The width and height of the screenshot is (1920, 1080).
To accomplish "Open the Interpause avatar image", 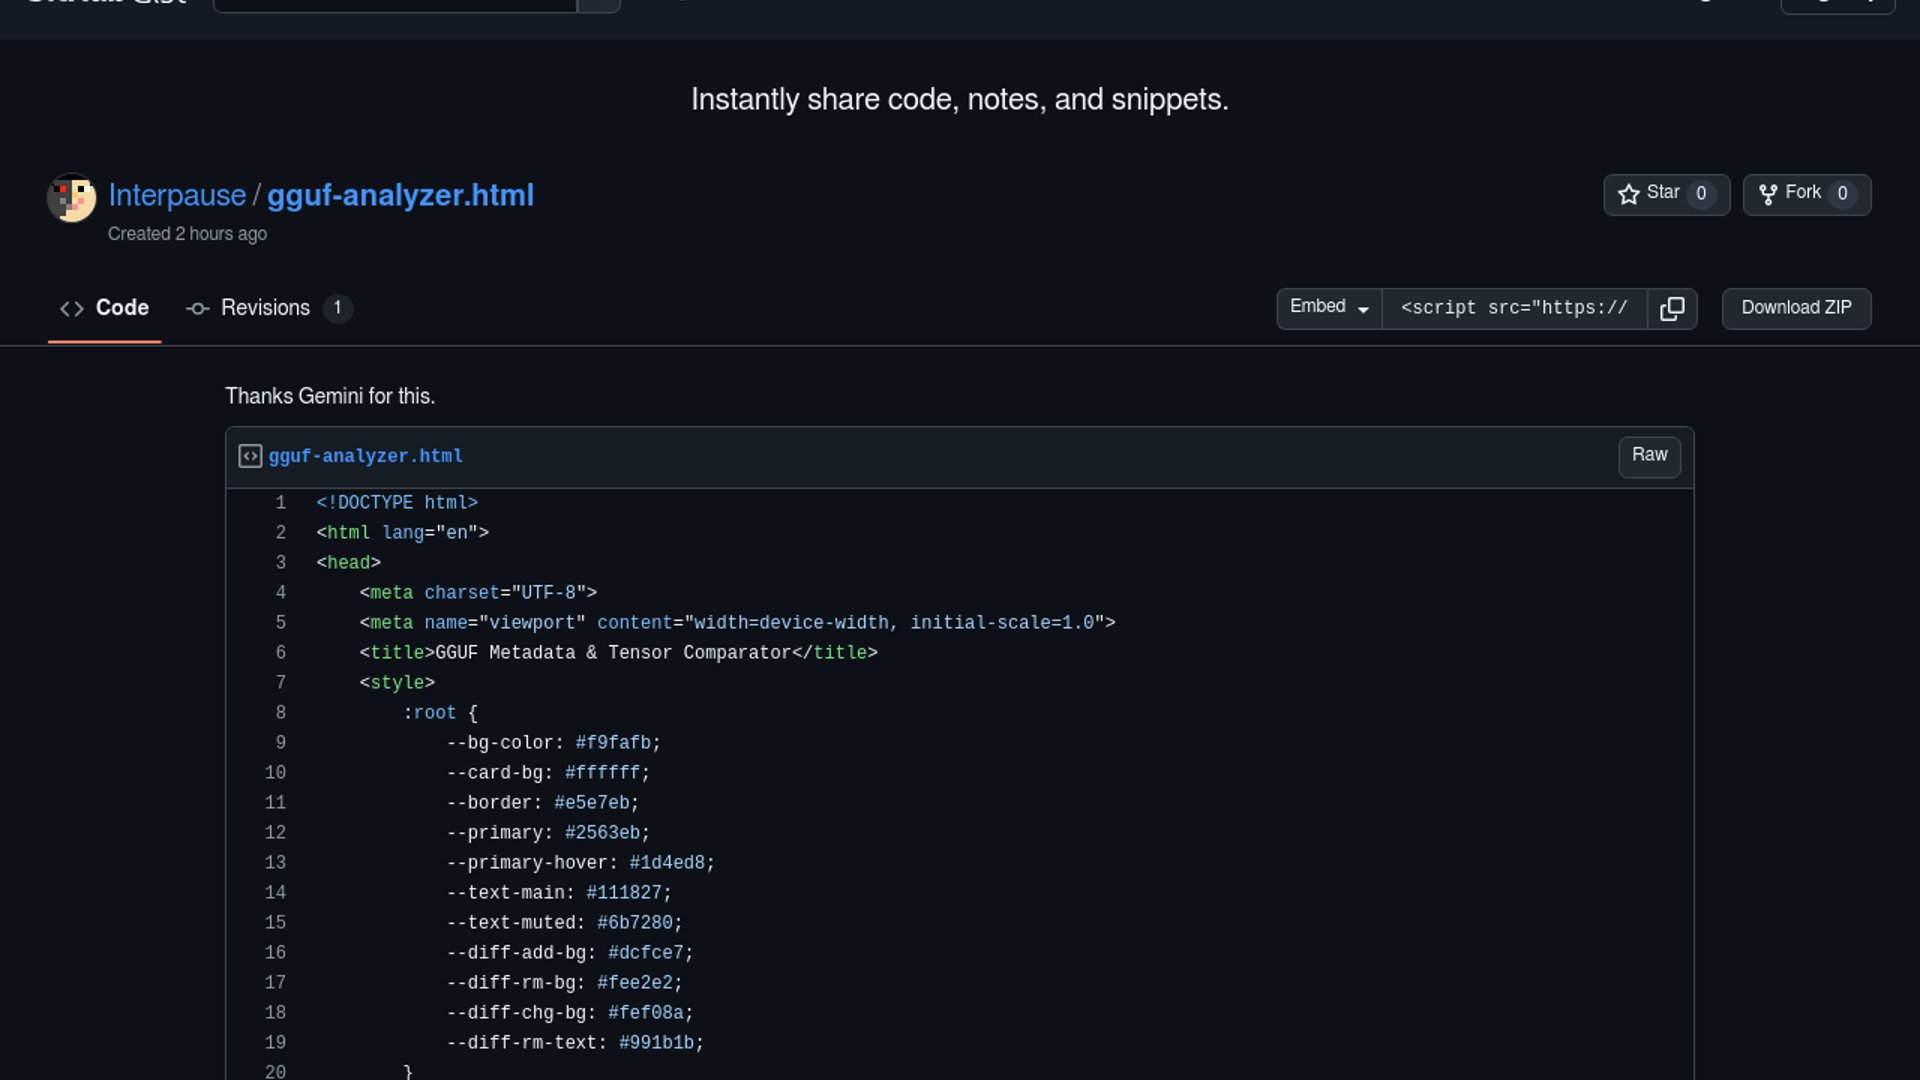I will click(x=72, y=198).
